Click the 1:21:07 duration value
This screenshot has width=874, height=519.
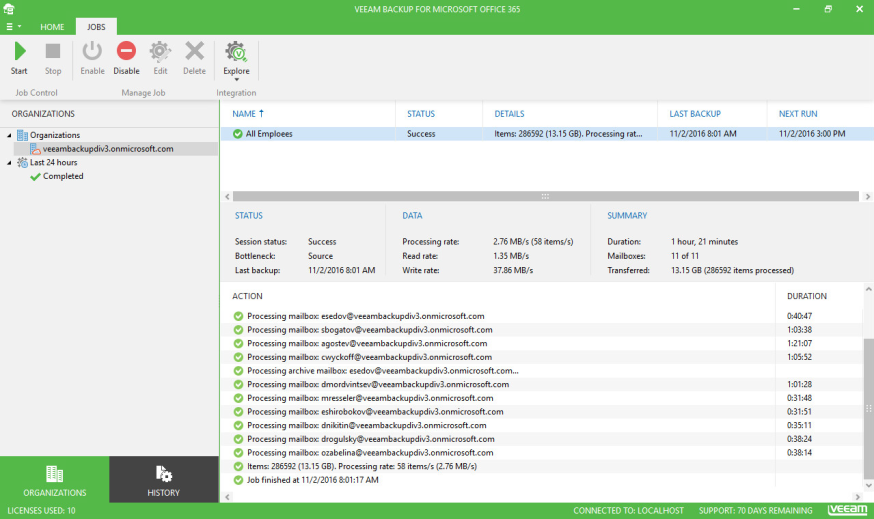point(799,343)
